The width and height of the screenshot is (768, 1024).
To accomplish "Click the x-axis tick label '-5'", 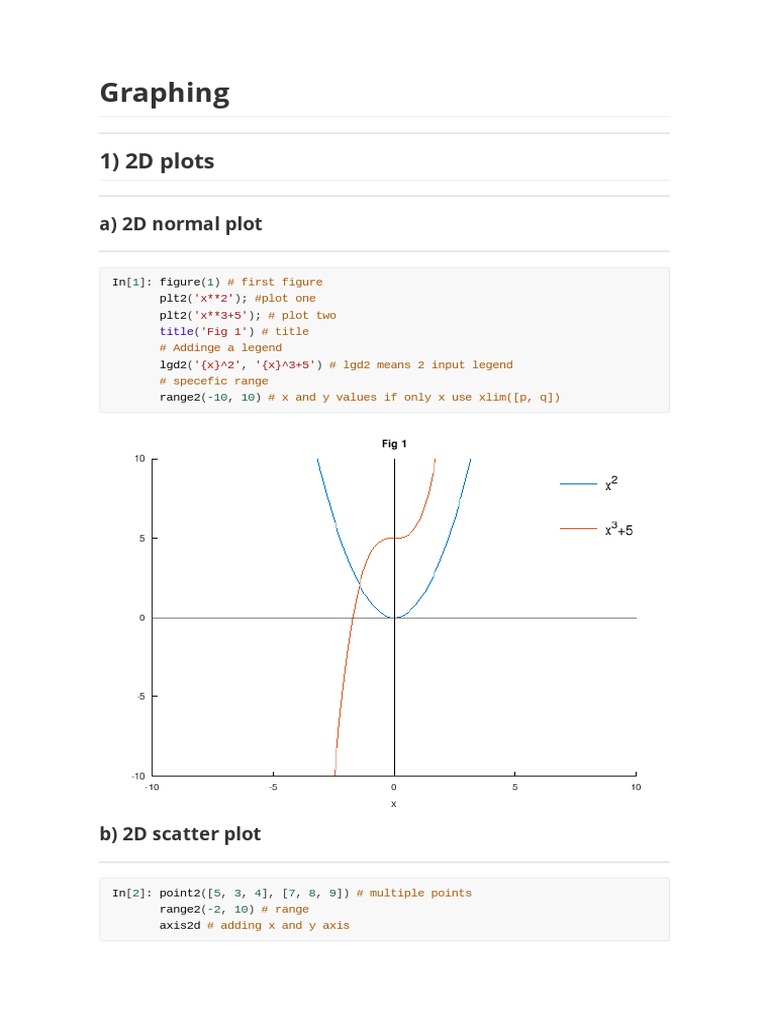I will coord(273,787).
